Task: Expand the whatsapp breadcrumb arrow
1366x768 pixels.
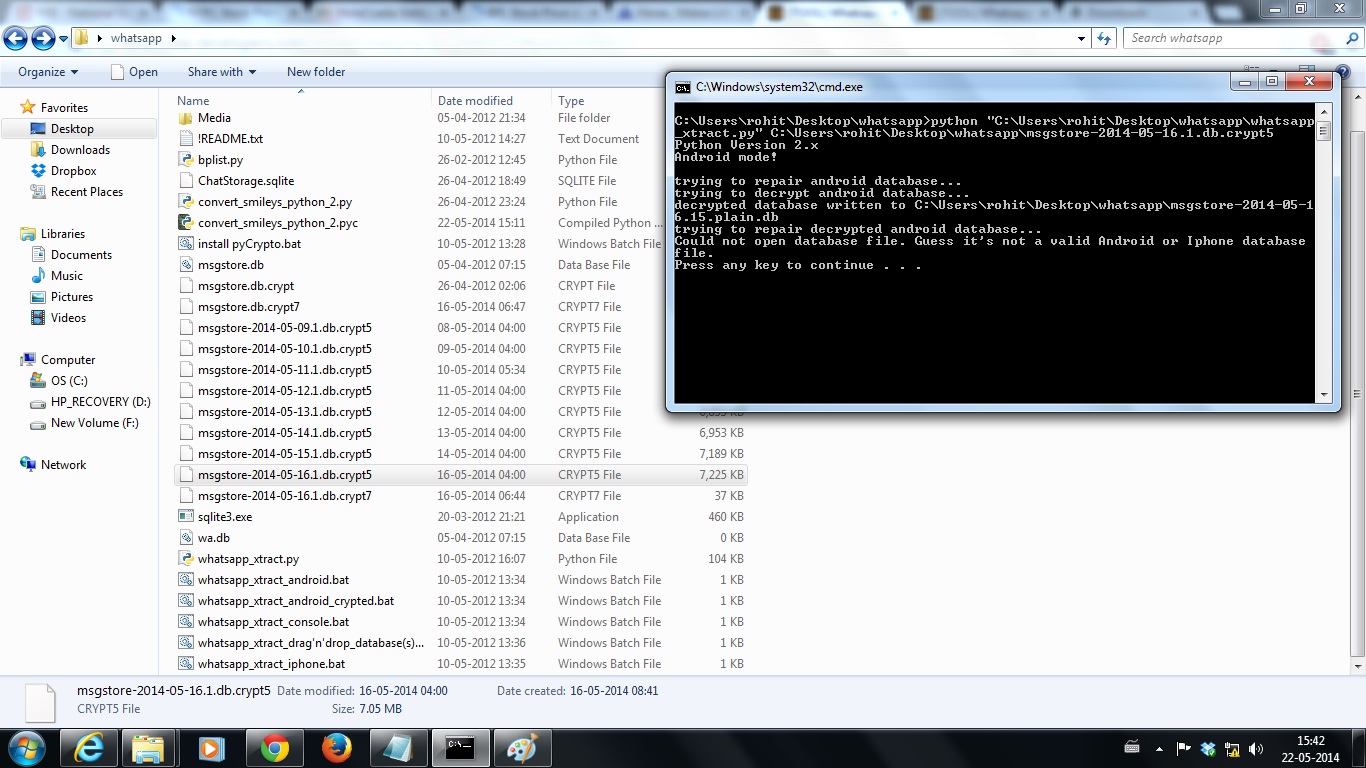Action: (174, 39)
